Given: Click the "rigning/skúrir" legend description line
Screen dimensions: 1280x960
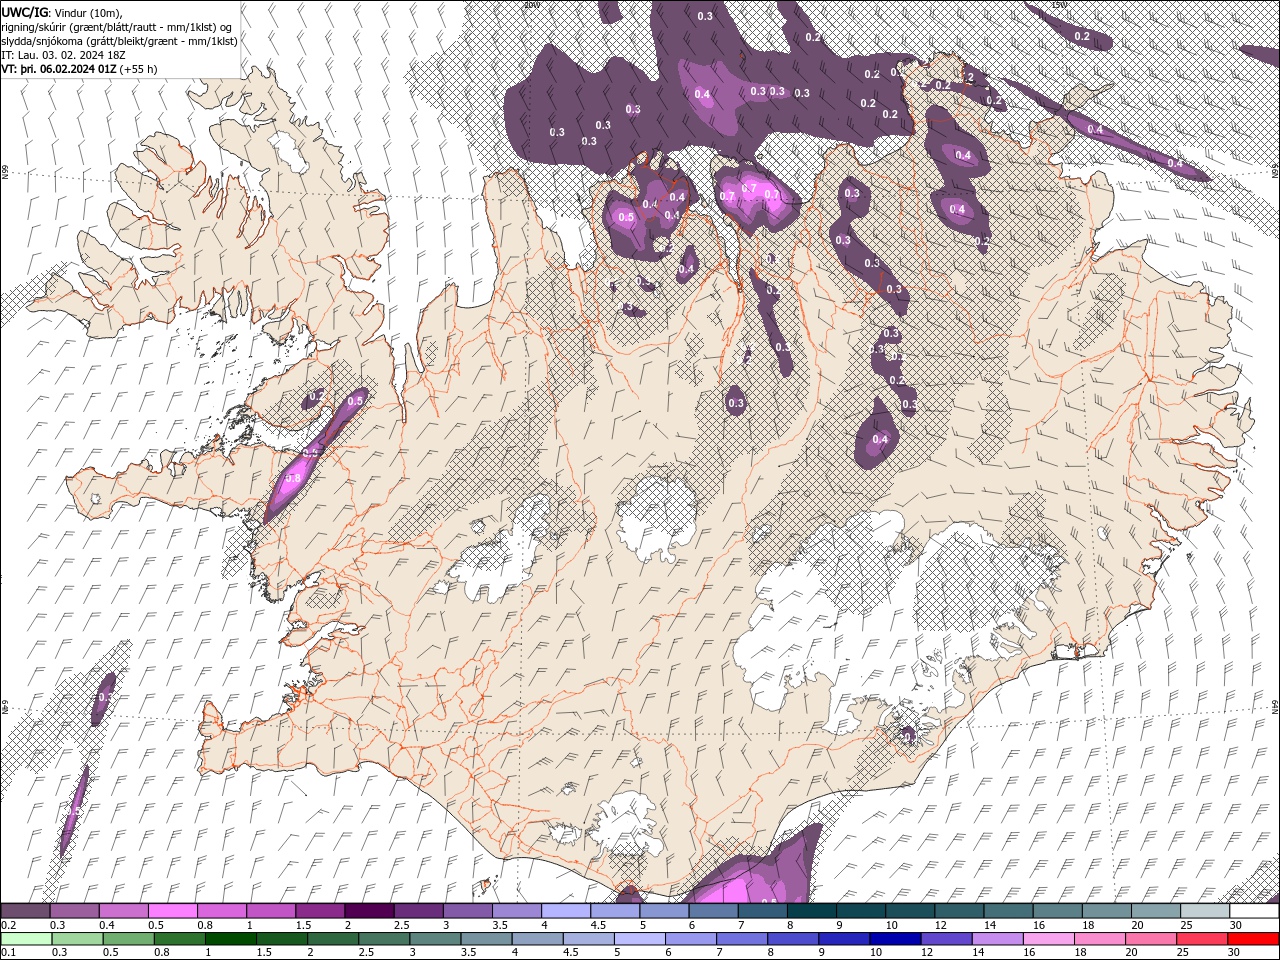Looking at the screenshot, I should click(x=118, y=27).
